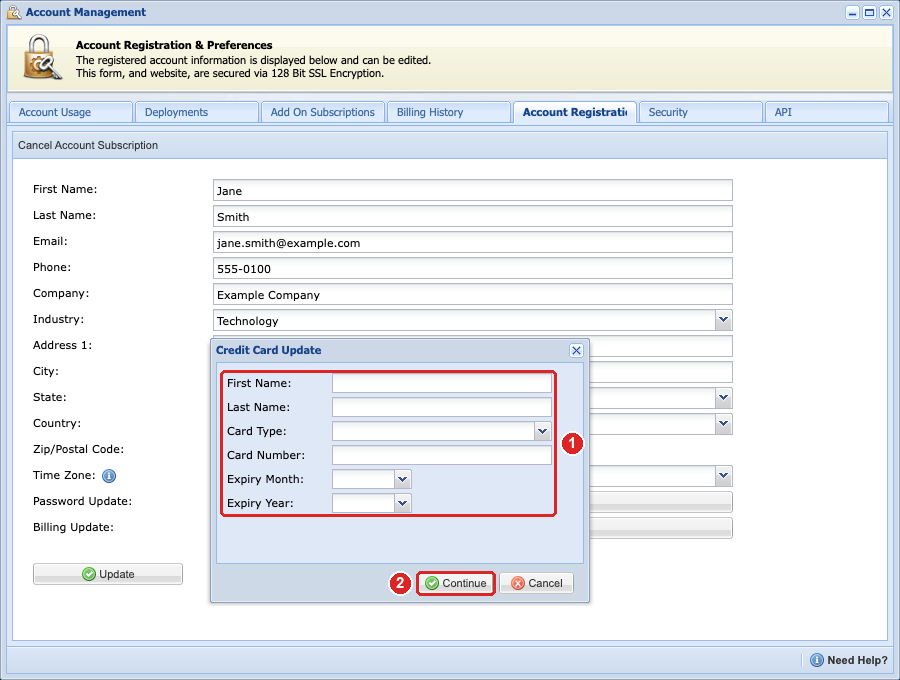Open the Security tab
The width and height of the screenshot is (900, 680).
click(700, 112)
